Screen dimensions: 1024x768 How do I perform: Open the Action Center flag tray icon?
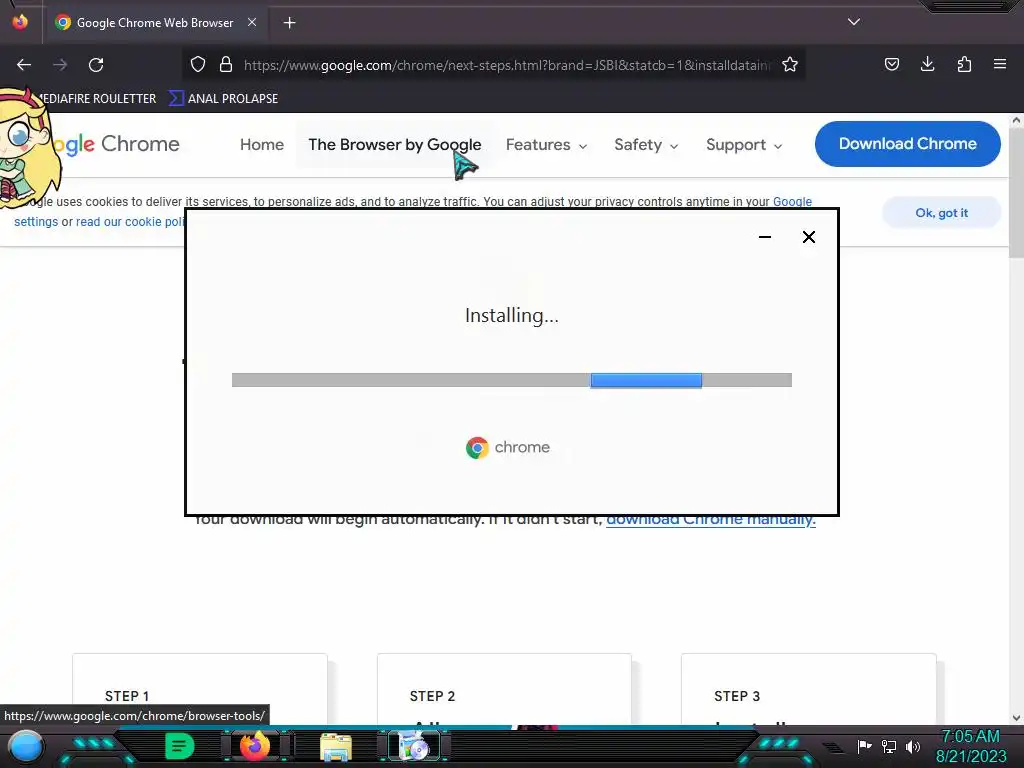(x=864, y=746)
